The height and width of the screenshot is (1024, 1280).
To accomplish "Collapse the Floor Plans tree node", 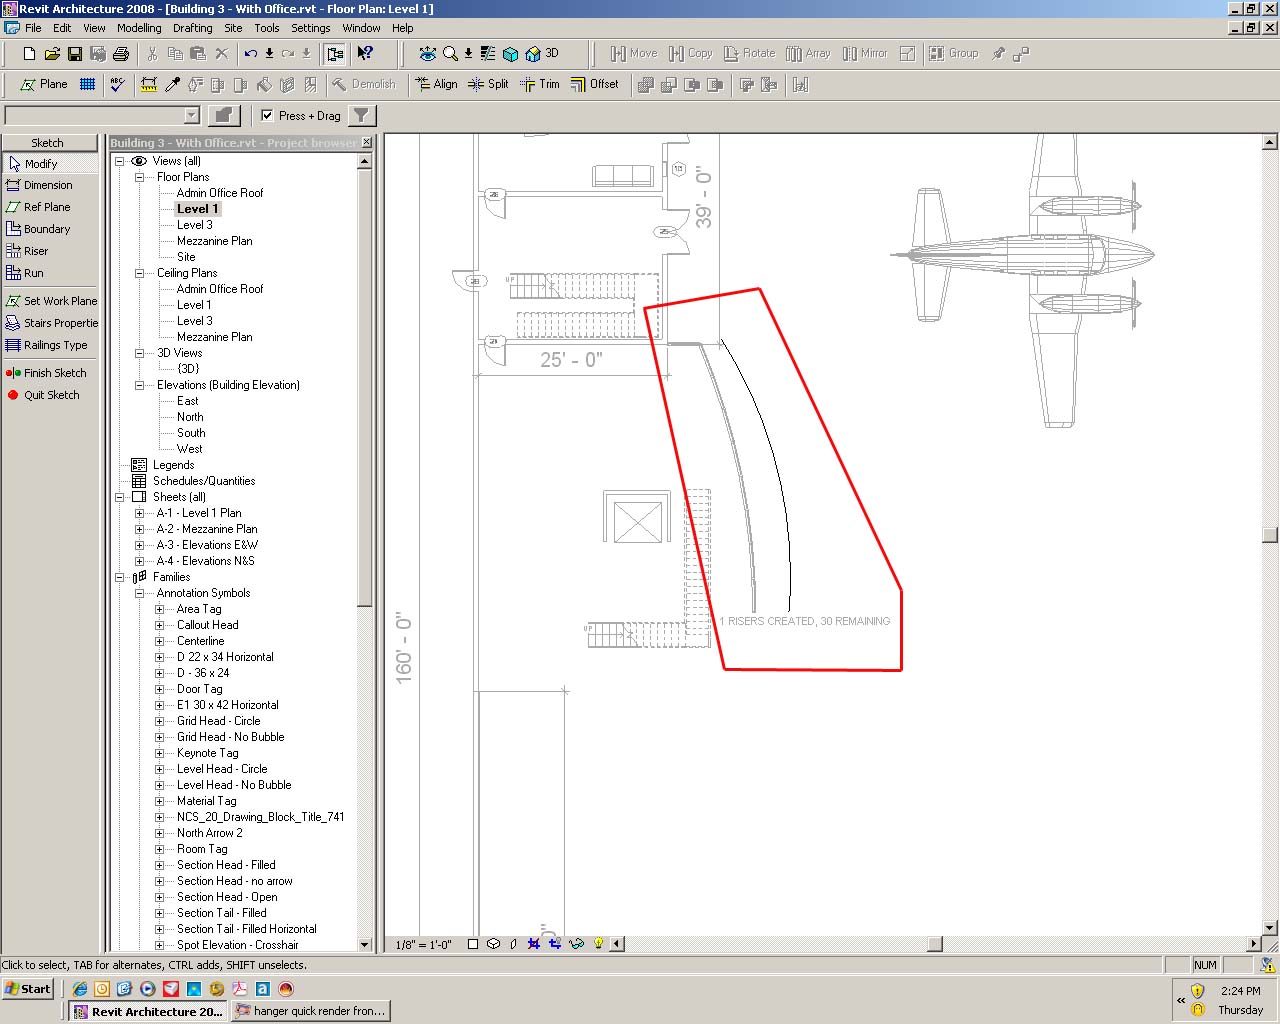I will [x=140, y=177].
